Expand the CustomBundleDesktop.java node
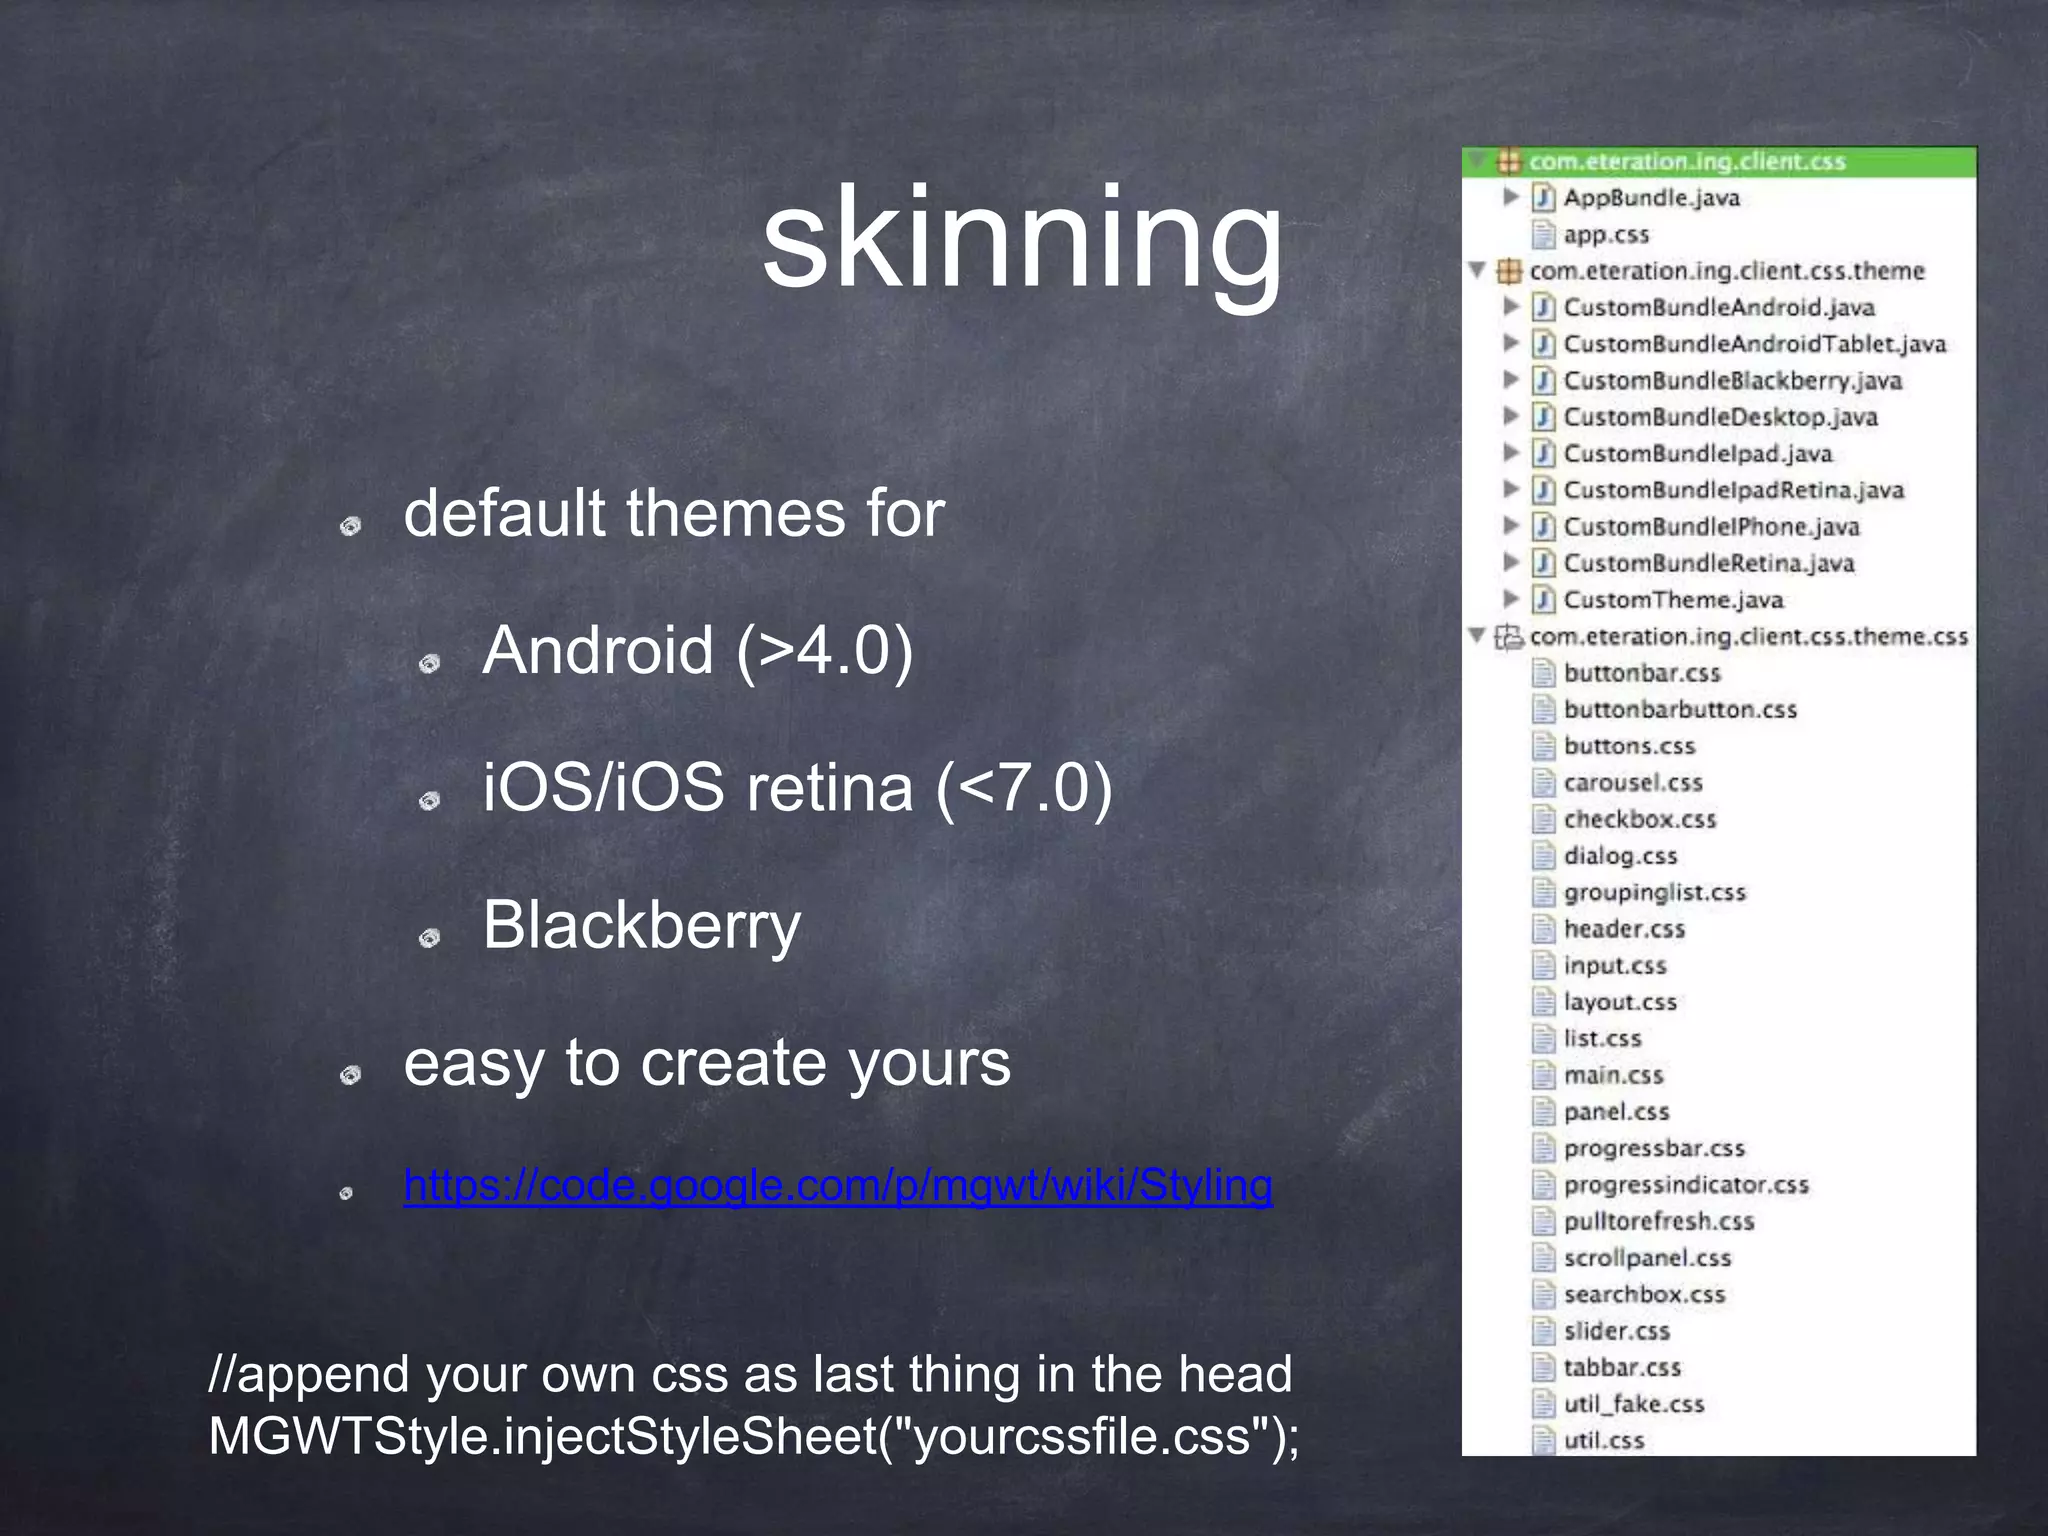Screen dimensions: 2048x1536 click(1511, 416)
